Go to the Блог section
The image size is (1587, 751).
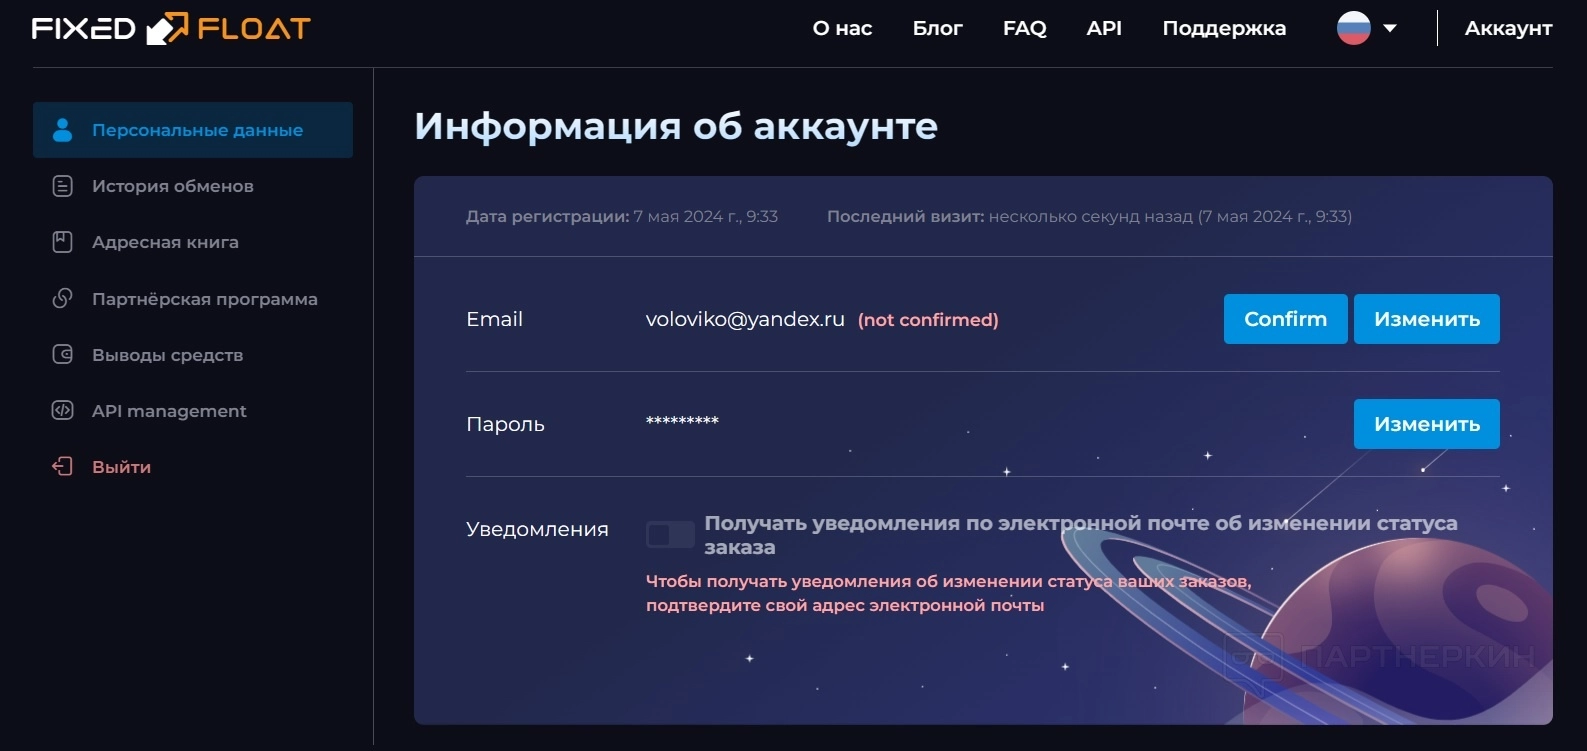point(938,28)
